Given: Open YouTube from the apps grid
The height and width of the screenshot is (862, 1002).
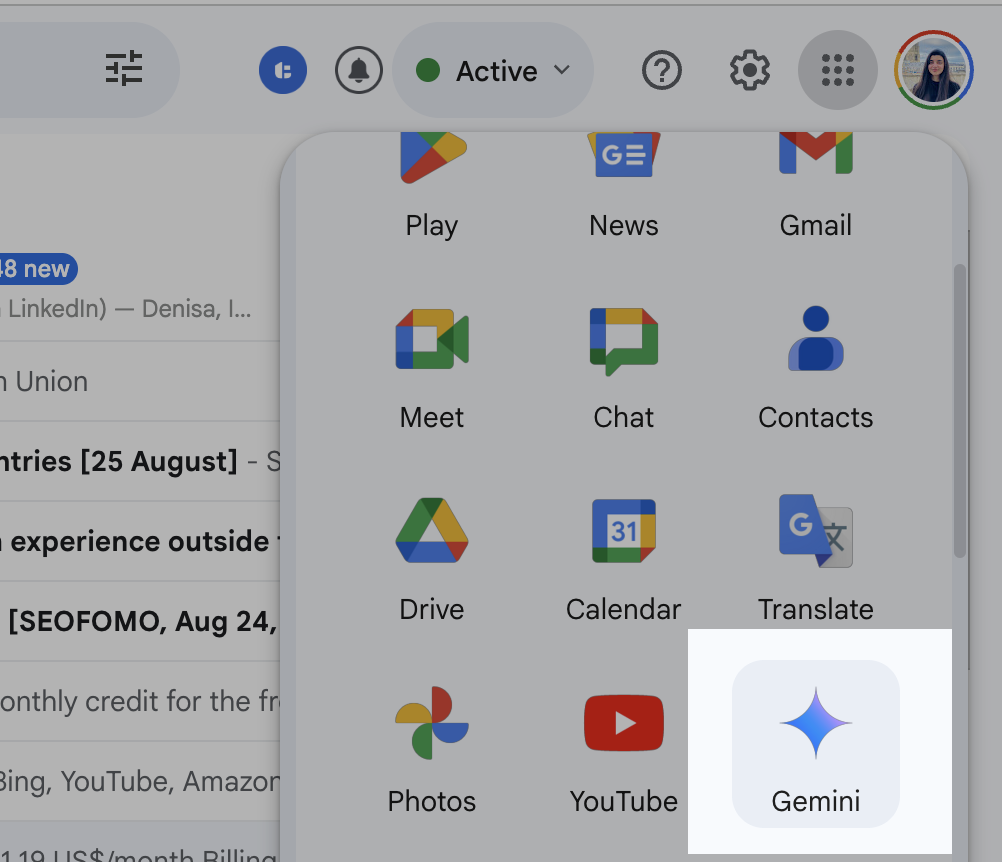Looking at the screenshot, I should [624, 752].
